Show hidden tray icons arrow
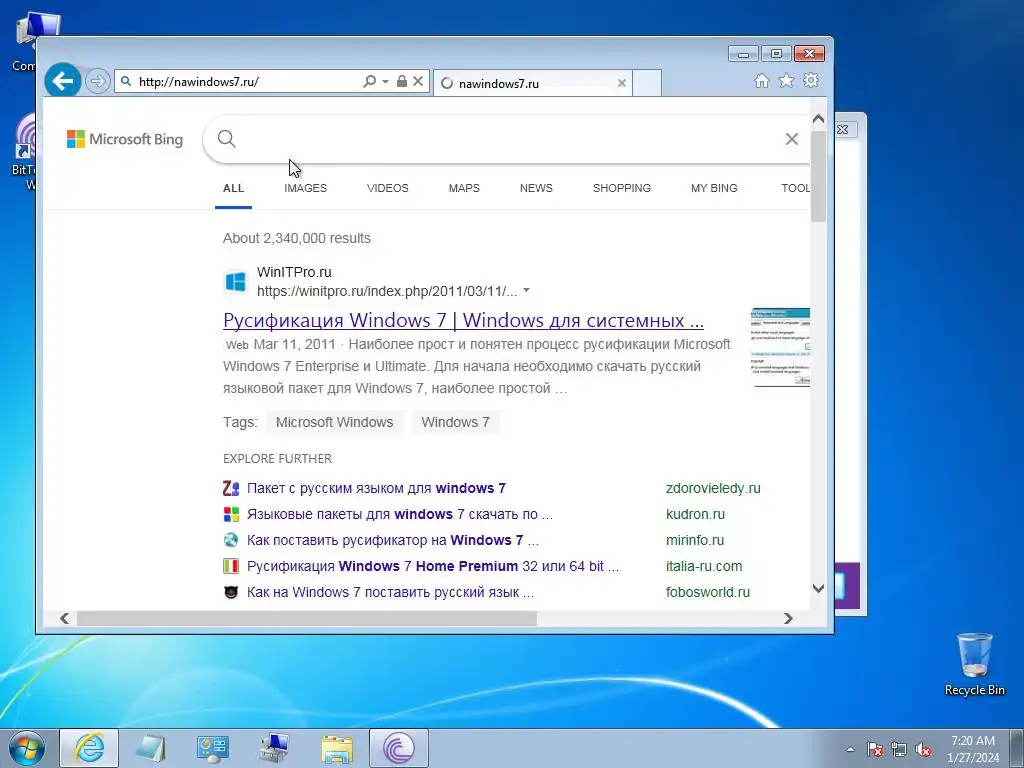1024x768 pixels. point(850,749)
